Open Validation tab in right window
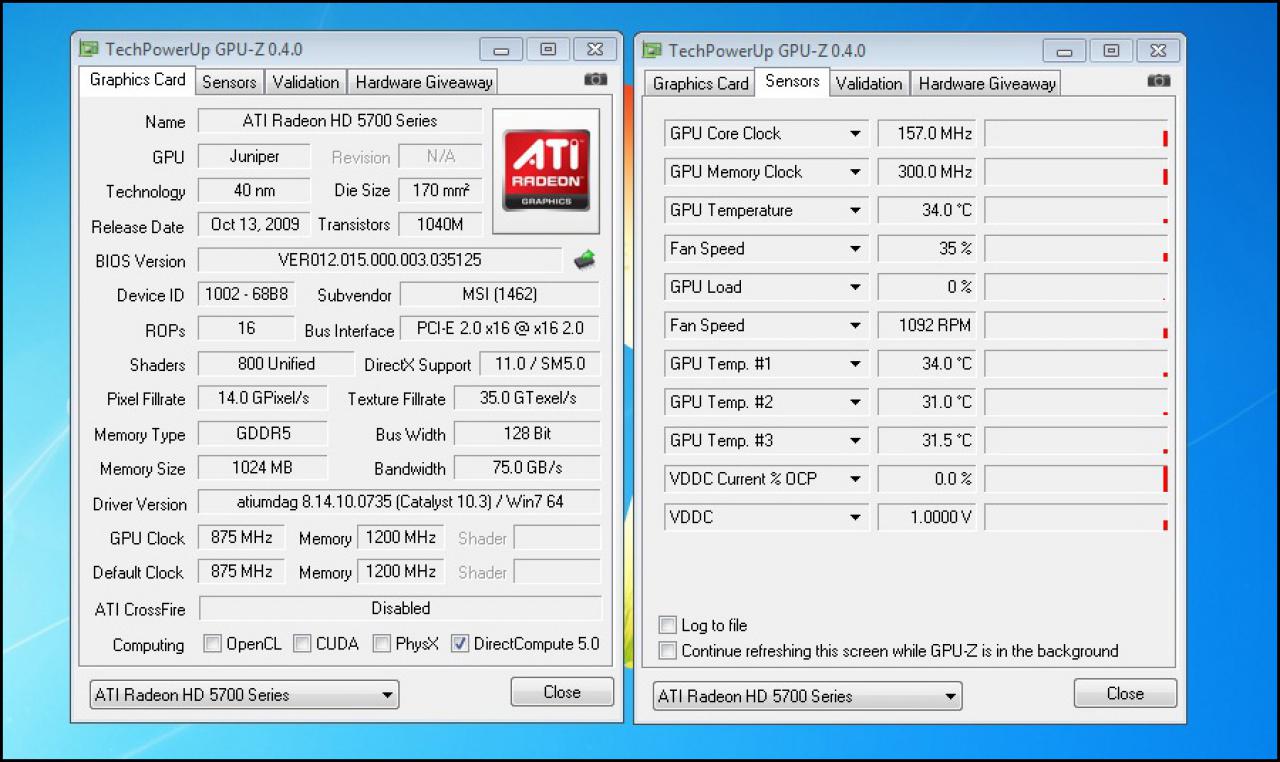The height and width of the screenshot is (762, 1280). coord(868,83)
